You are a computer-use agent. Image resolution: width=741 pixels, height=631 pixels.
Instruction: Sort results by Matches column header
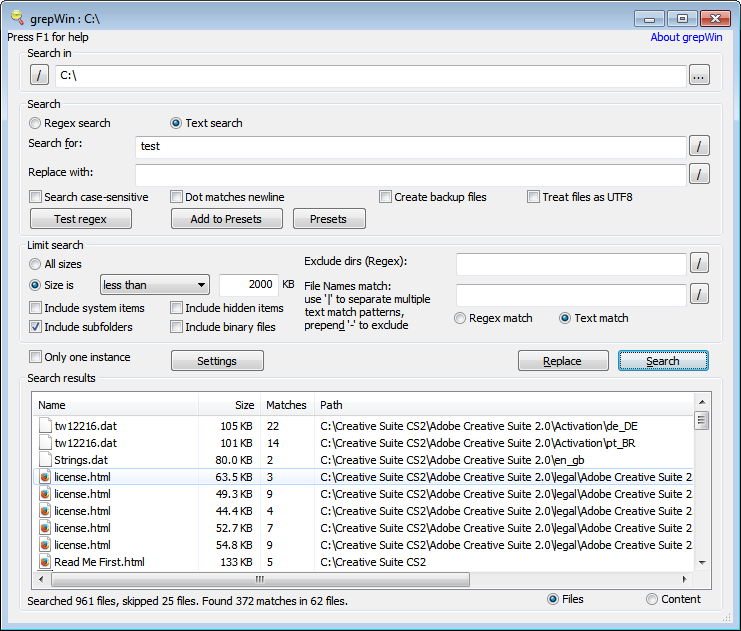[286, 405]
